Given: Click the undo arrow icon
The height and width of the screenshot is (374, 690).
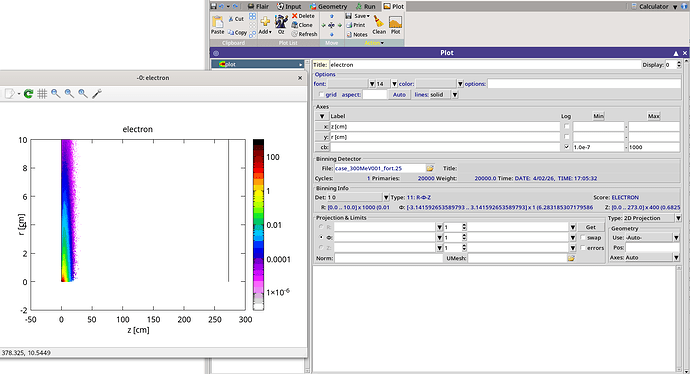Looking at the screenshot, I should click(x=222, y=6).
